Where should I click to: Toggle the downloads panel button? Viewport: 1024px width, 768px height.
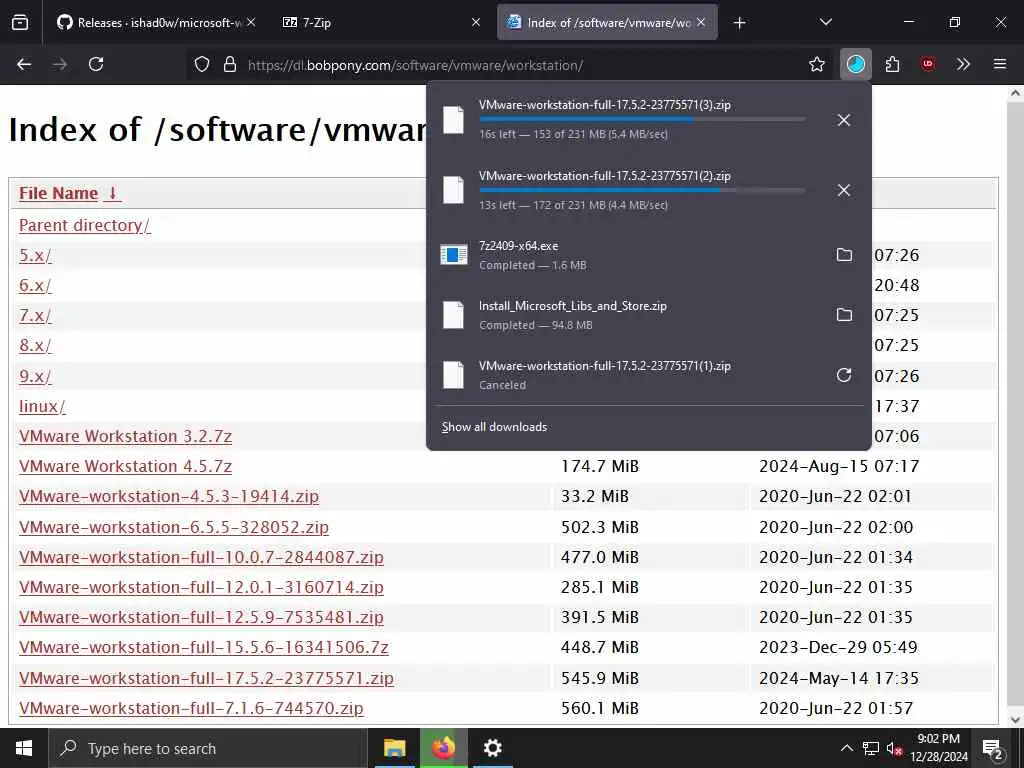856,64
